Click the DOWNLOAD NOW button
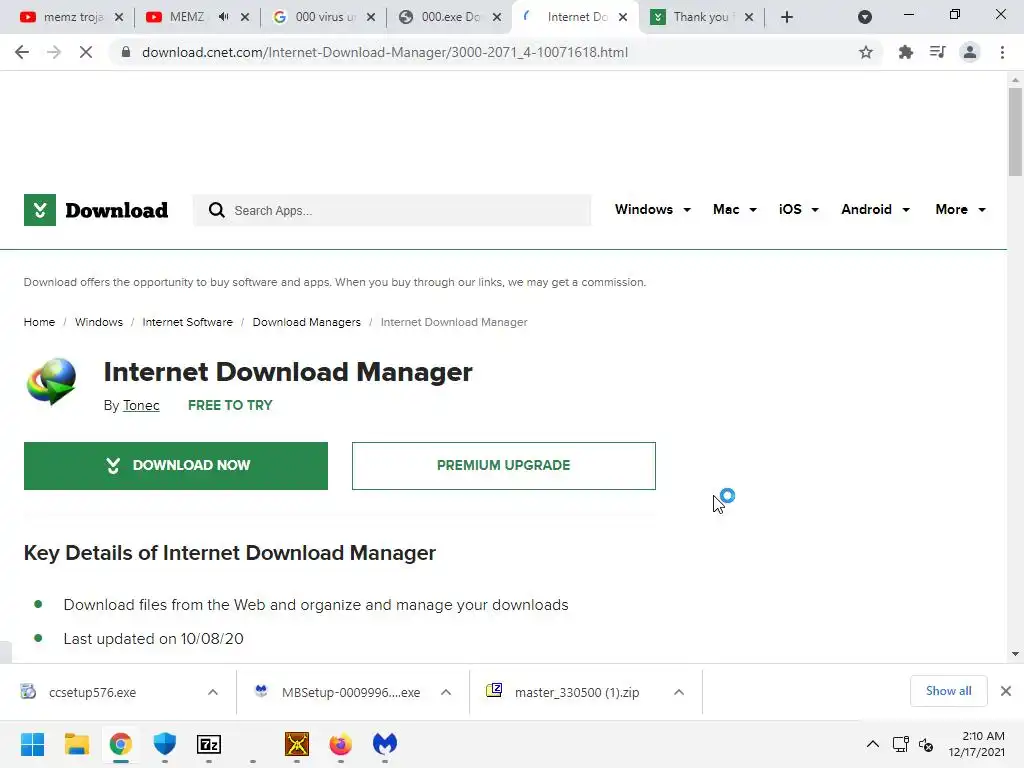This screenshot has width=1024, height=768. 176,466
